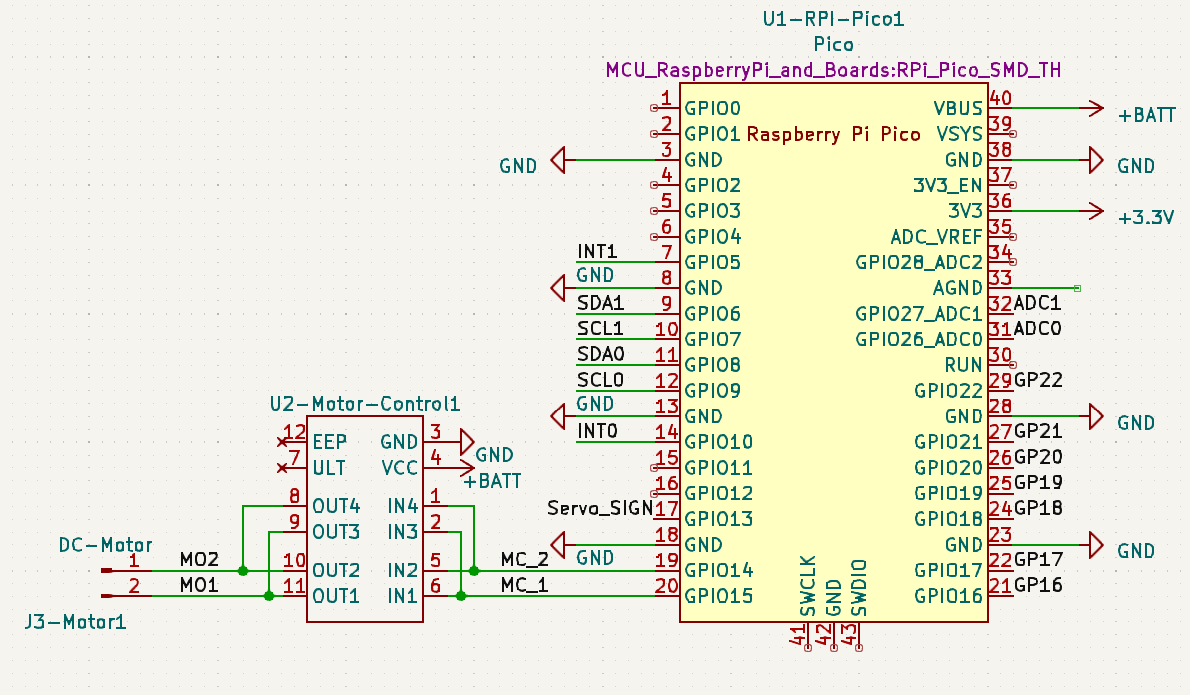Click GND symbol at Pico pin 8
1190x695 pixels.
pos(558,288)
